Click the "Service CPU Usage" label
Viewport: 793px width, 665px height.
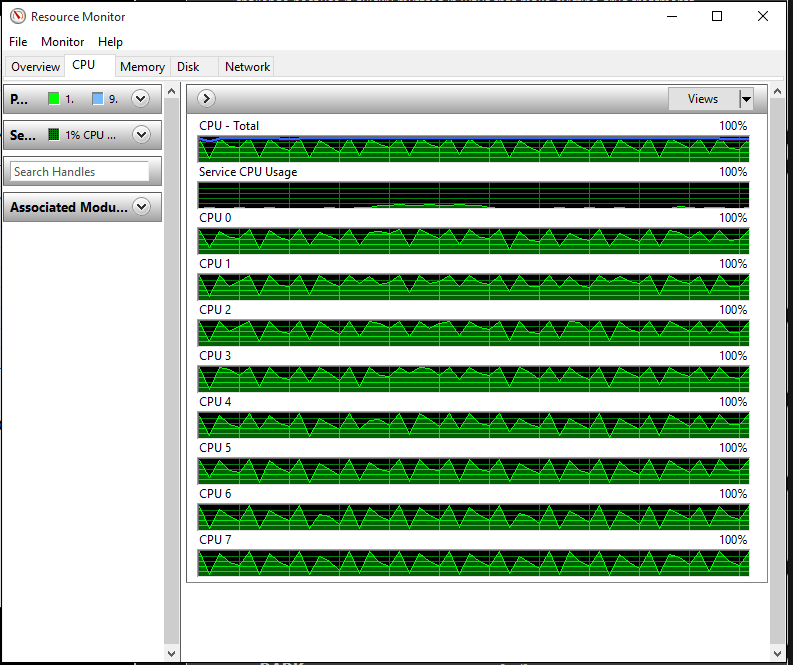[248, 172]
